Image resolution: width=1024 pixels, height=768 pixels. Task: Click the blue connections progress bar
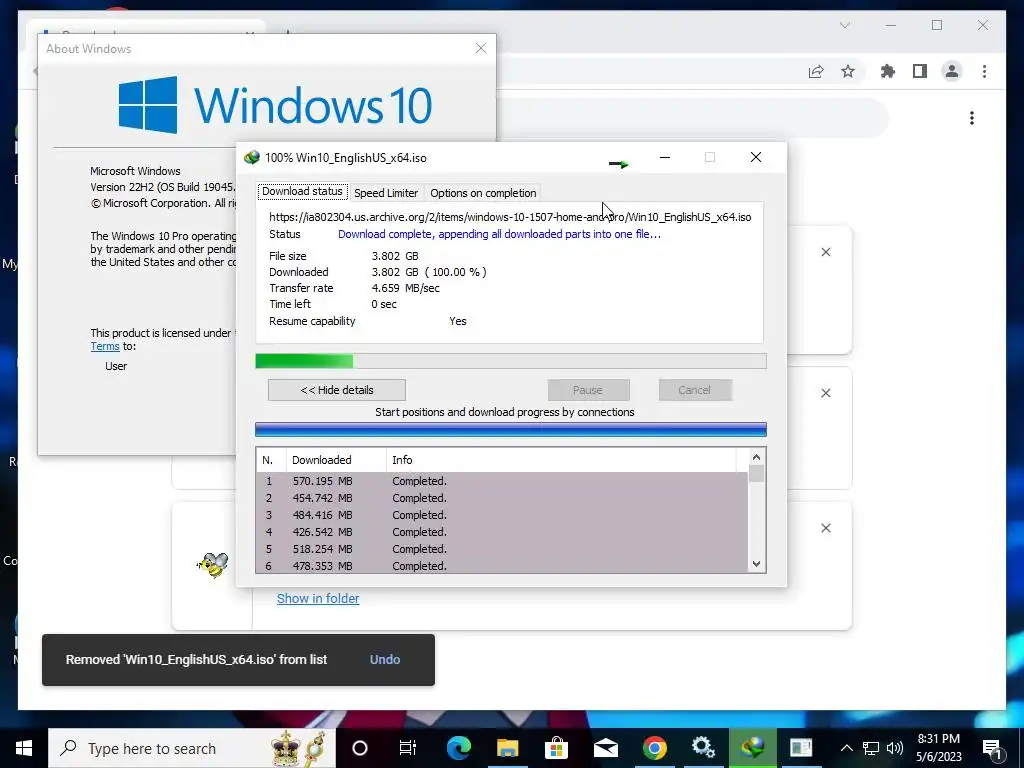click(x=511, y=429)
